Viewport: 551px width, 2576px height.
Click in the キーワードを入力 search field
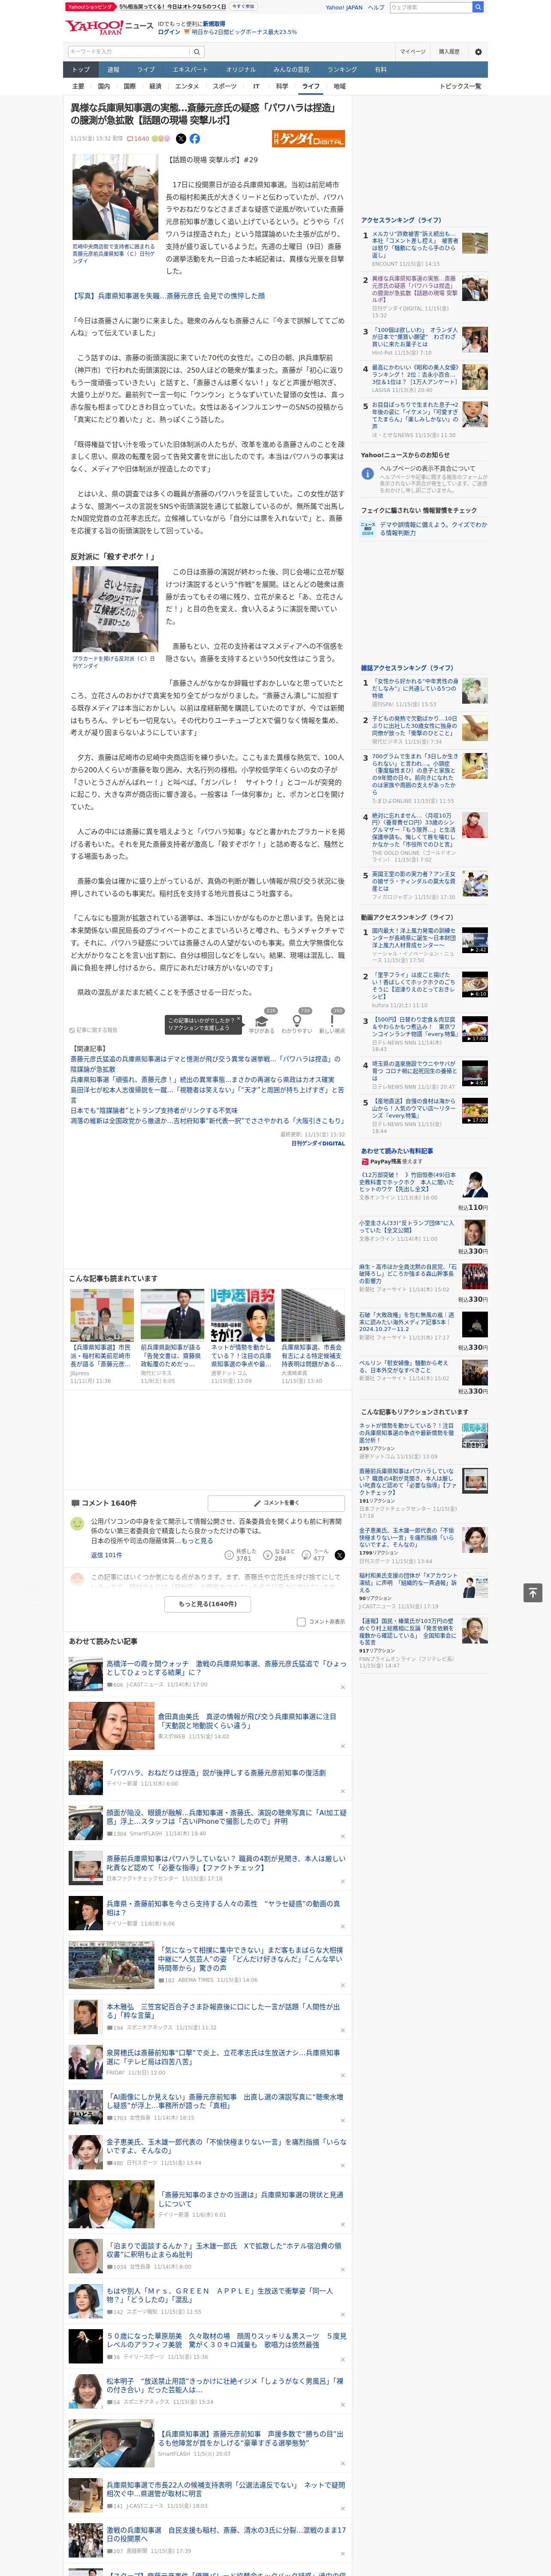click(129, 52)
